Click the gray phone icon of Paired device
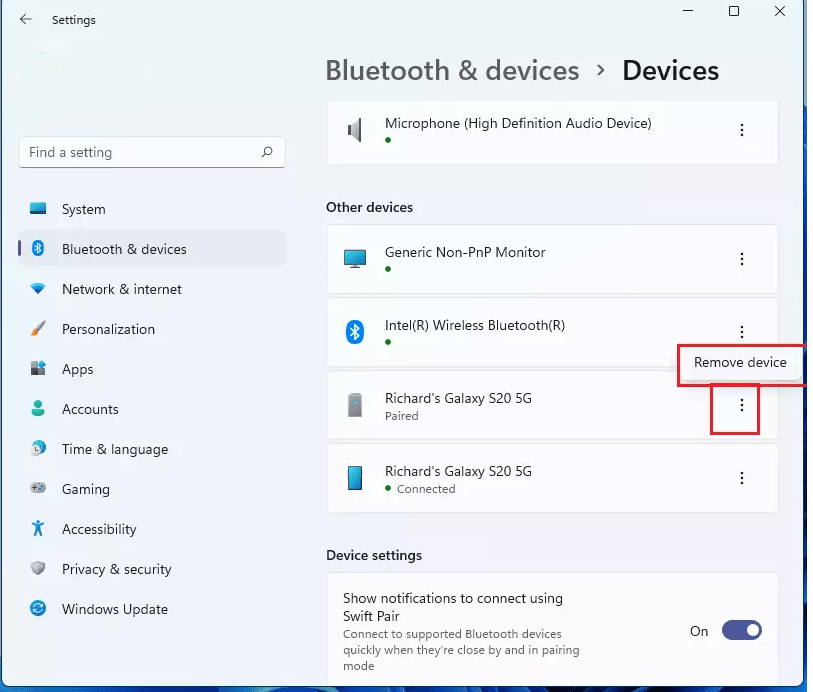This screenshot has width=813, height=692. pyautogui.click(x=355, y=405)
